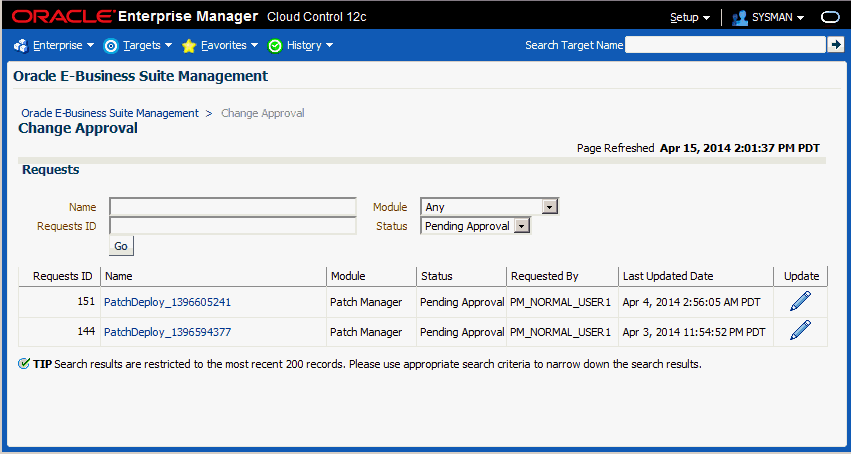The image size is (851, 454).
Task: Open the SYSMAN user menu
Action: click(x=778, y=17)
